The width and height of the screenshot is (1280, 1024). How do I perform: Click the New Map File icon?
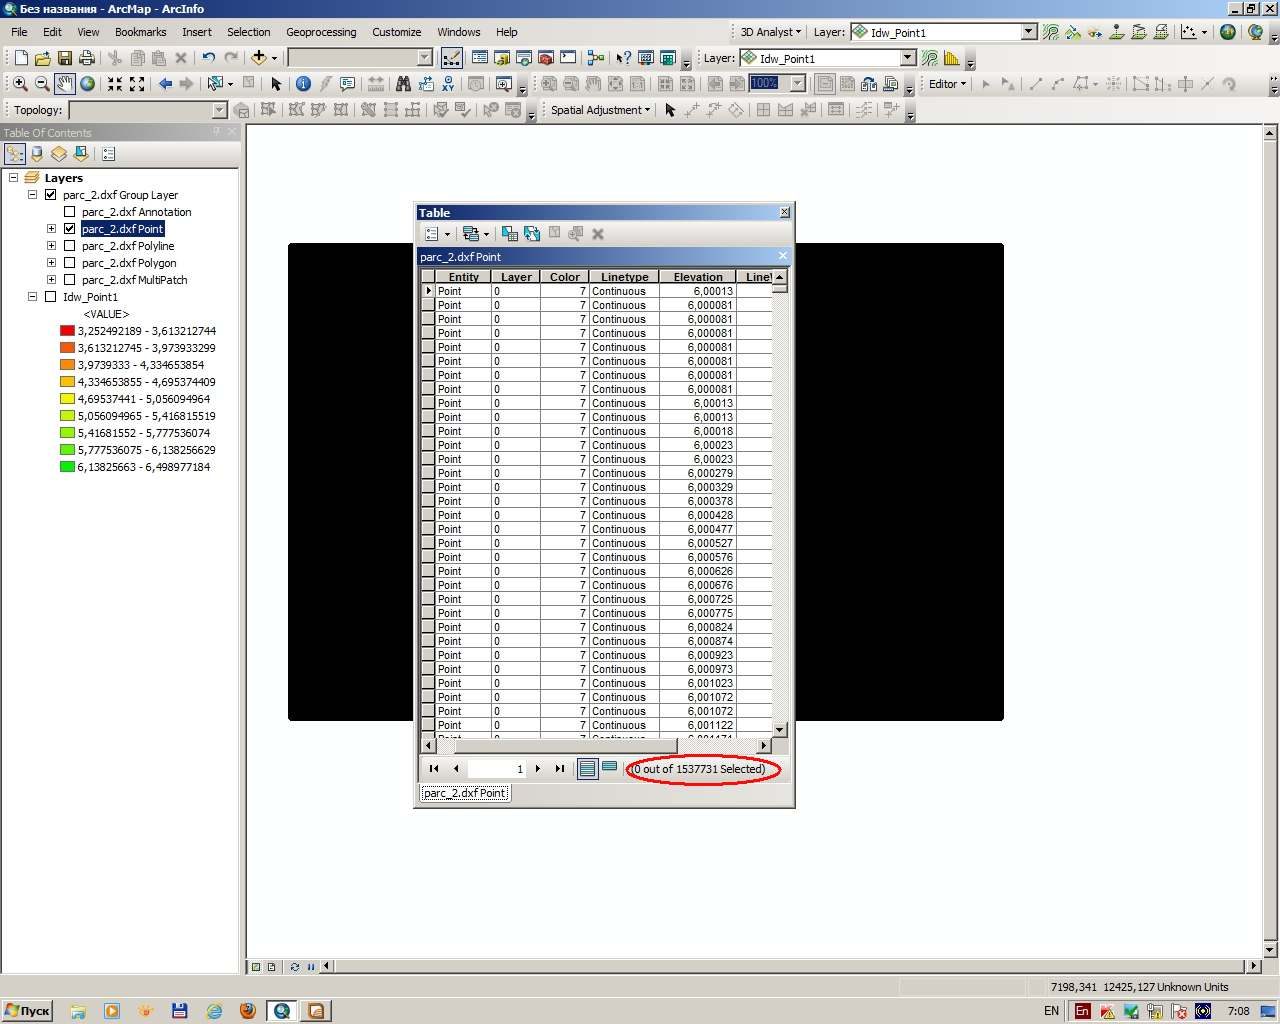click(20, 58)
